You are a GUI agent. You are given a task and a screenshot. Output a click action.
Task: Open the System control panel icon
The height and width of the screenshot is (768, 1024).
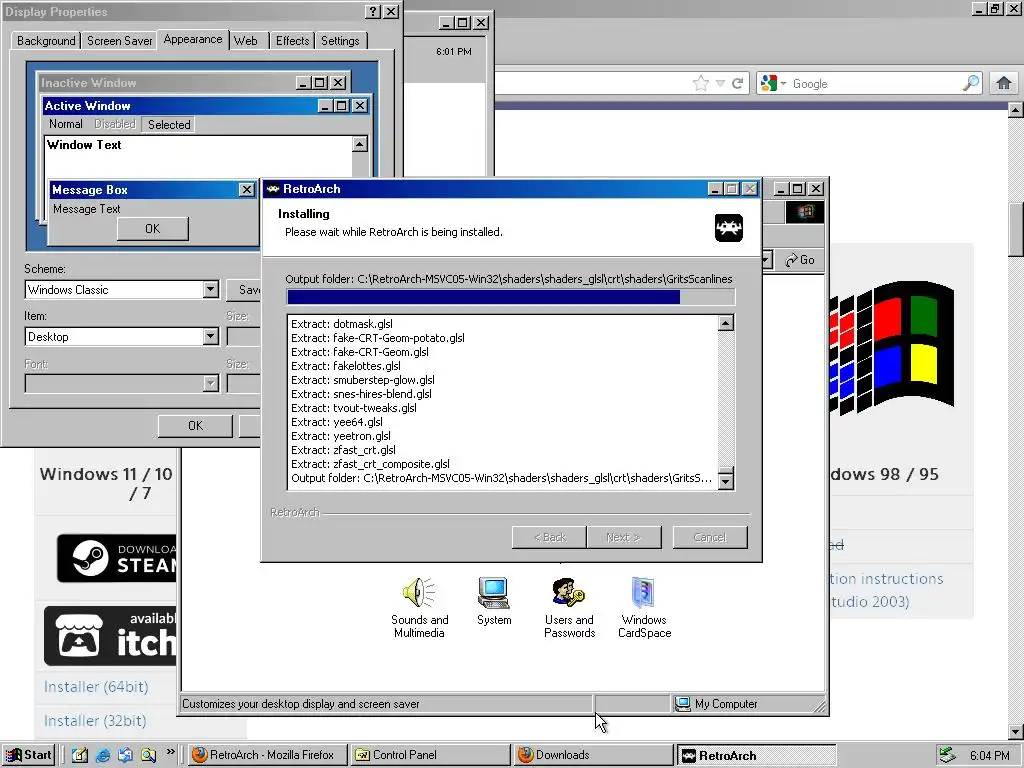point(494,592)
